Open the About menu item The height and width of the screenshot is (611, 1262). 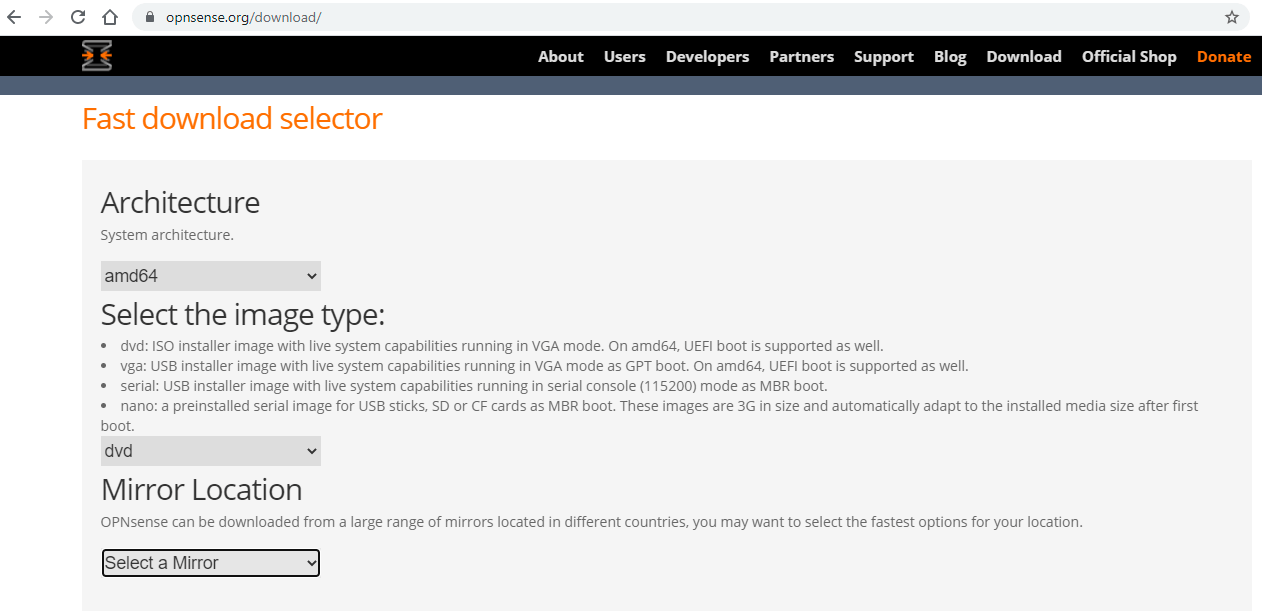click(x=560, y=57)
